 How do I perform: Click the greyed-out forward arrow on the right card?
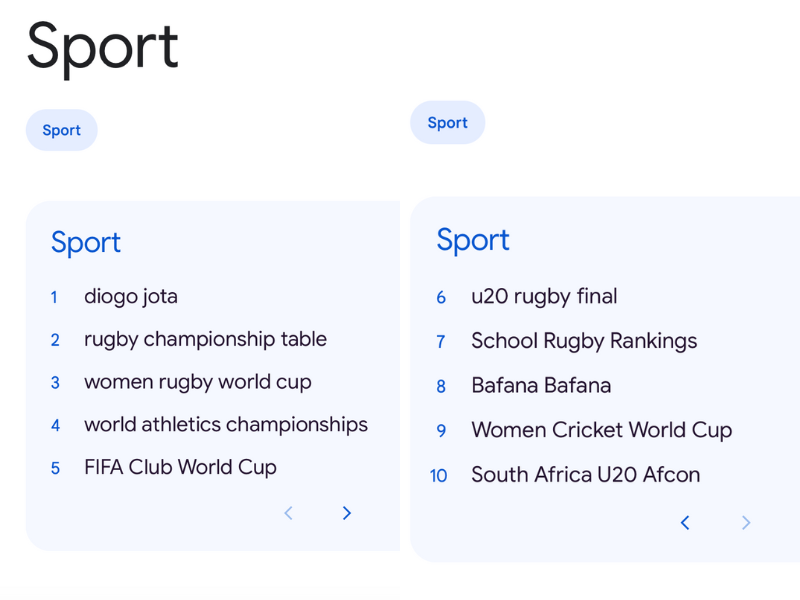point(746,522)
